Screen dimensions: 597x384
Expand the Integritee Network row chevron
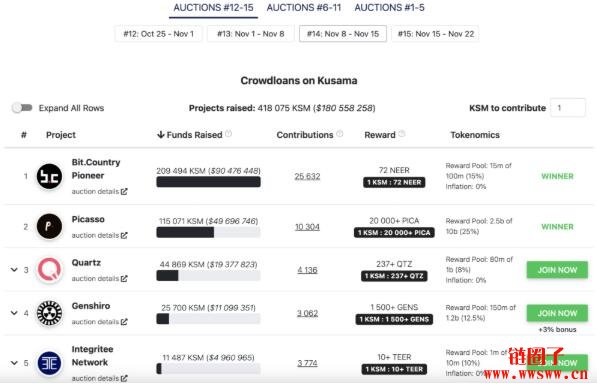14,363
